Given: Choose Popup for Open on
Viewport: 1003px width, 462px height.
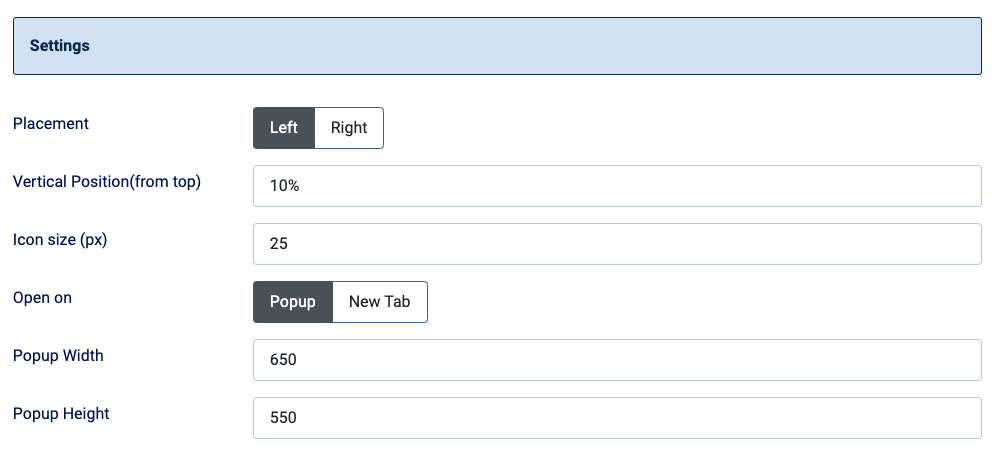Looking at the screenshot, I should click(x=293, y=302).
